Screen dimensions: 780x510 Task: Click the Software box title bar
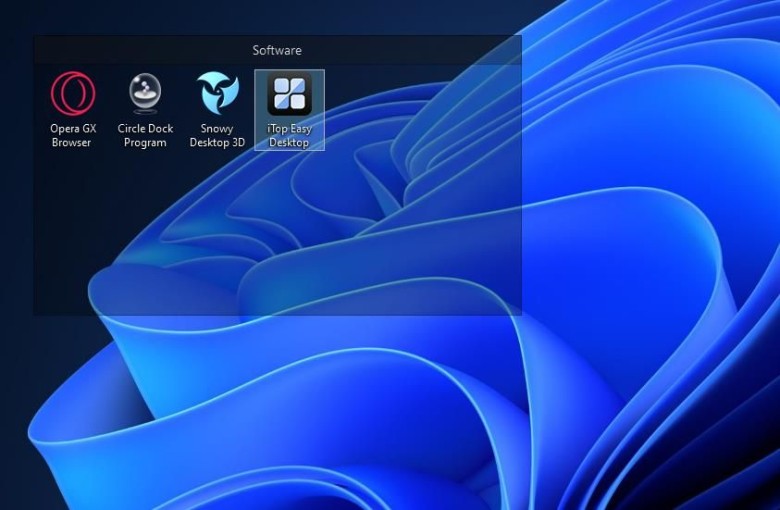coord(278,50)
